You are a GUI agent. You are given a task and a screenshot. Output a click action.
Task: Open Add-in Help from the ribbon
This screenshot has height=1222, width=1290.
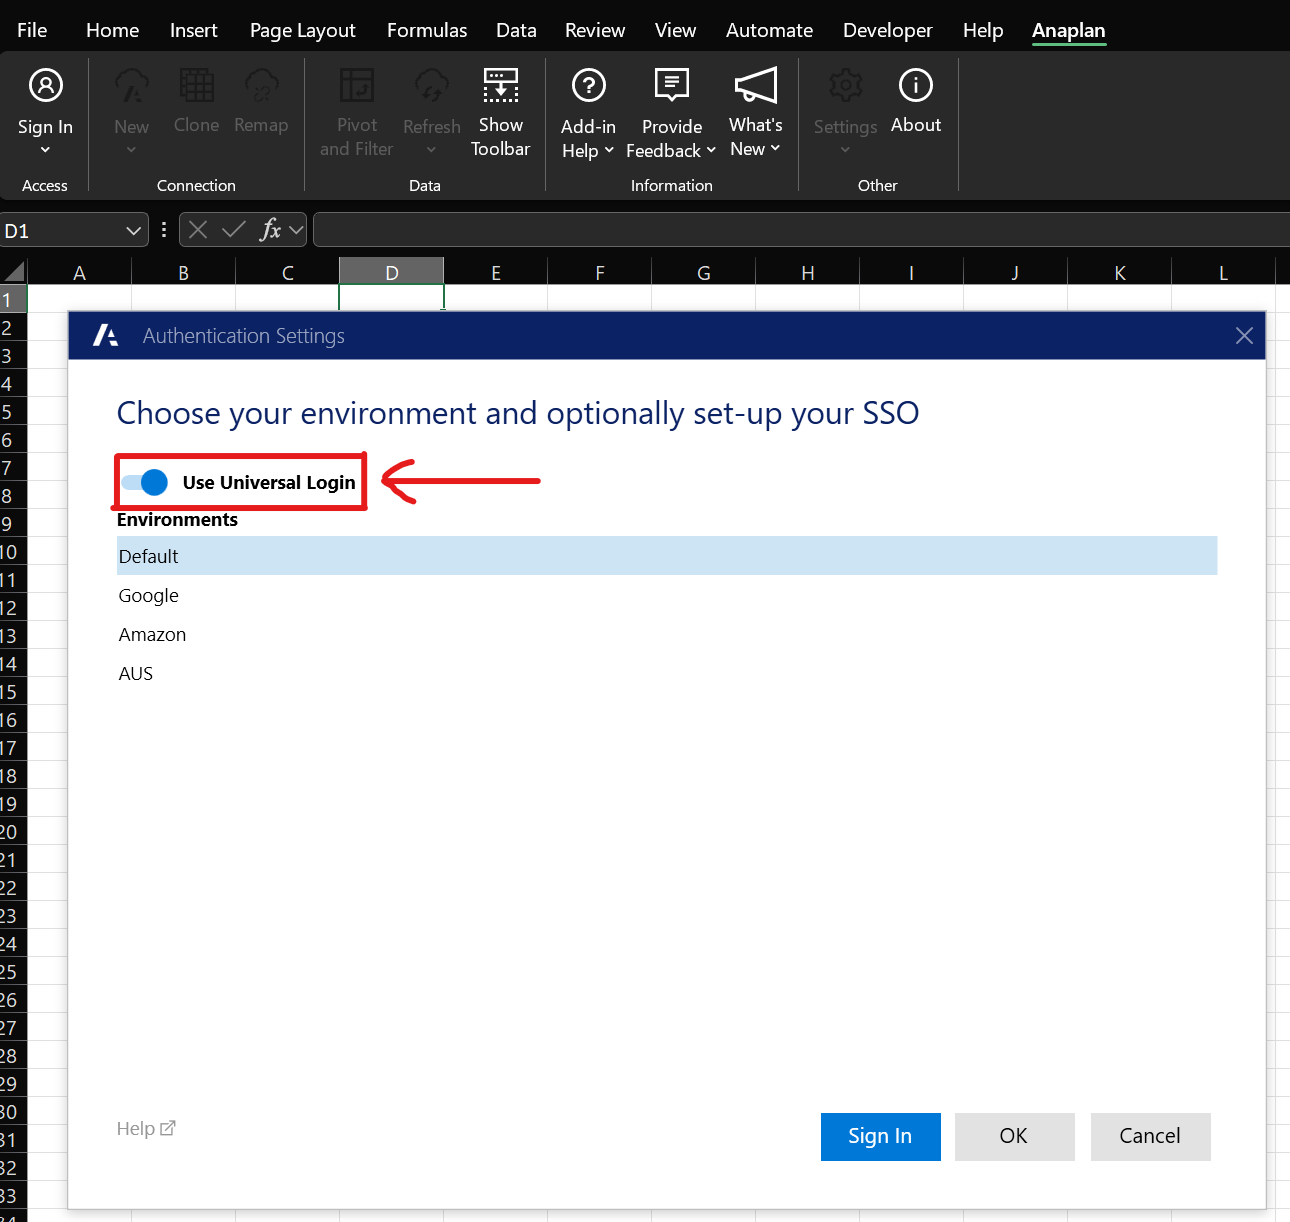click(588, 87)
